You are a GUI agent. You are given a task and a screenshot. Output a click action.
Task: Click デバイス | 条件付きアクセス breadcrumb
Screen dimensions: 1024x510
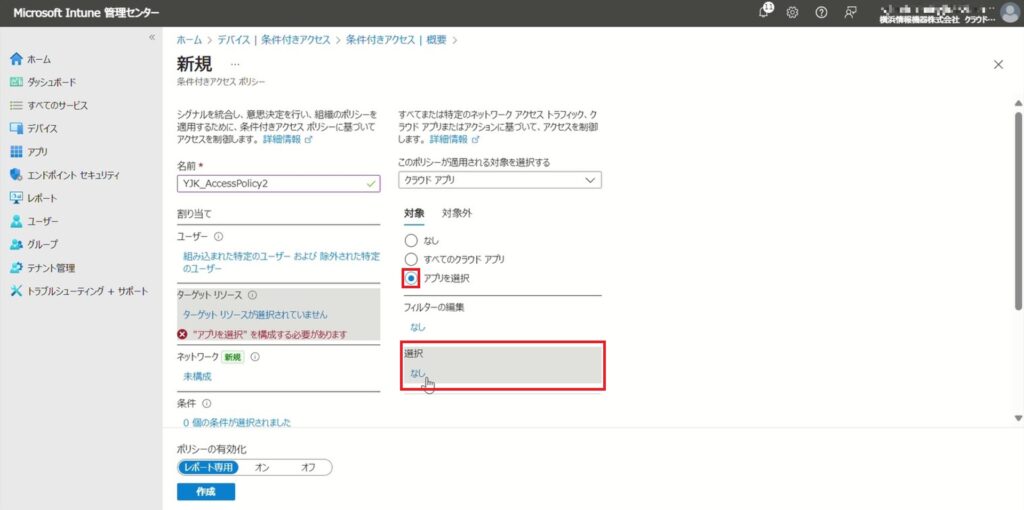coord(274,40)
